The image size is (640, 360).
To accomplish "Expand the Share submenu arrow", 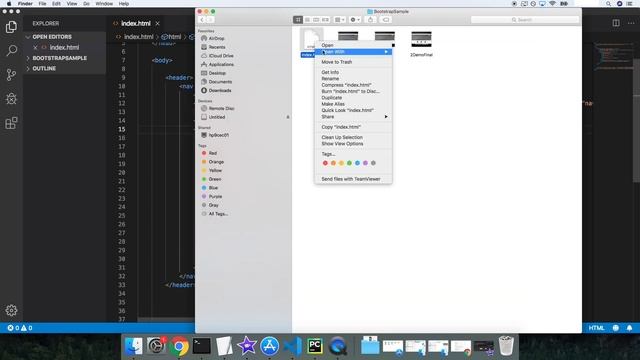I will tap(386, 117).
